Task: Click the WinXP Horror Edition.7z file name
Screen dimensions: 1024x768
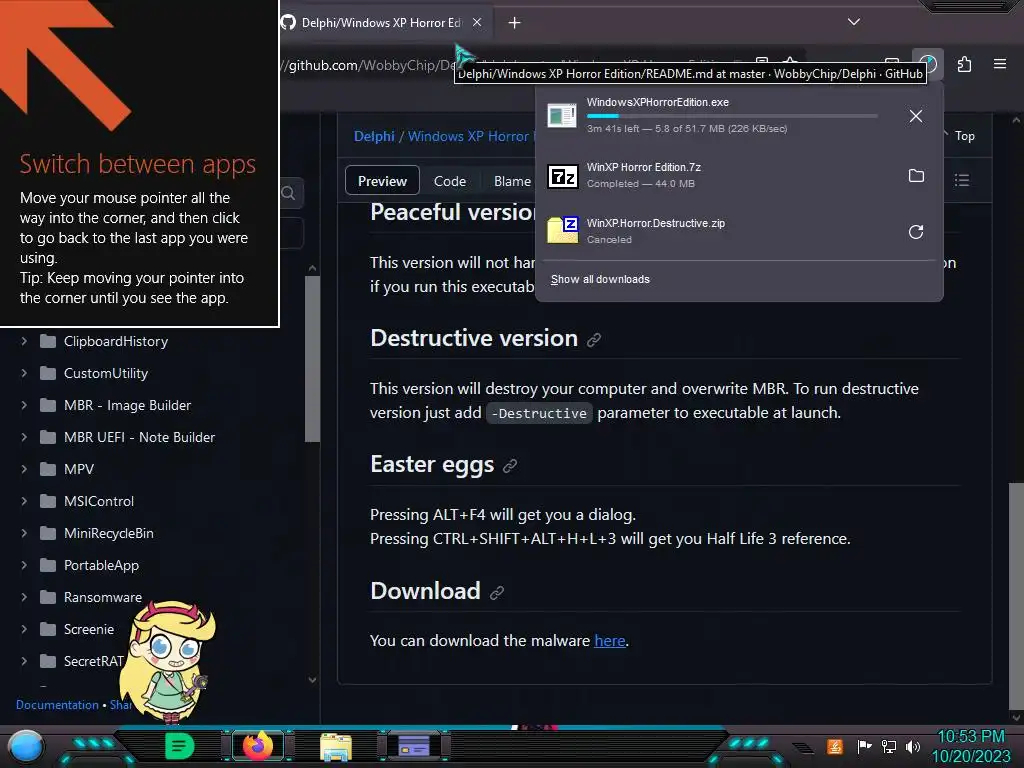Action: point(644,167)
